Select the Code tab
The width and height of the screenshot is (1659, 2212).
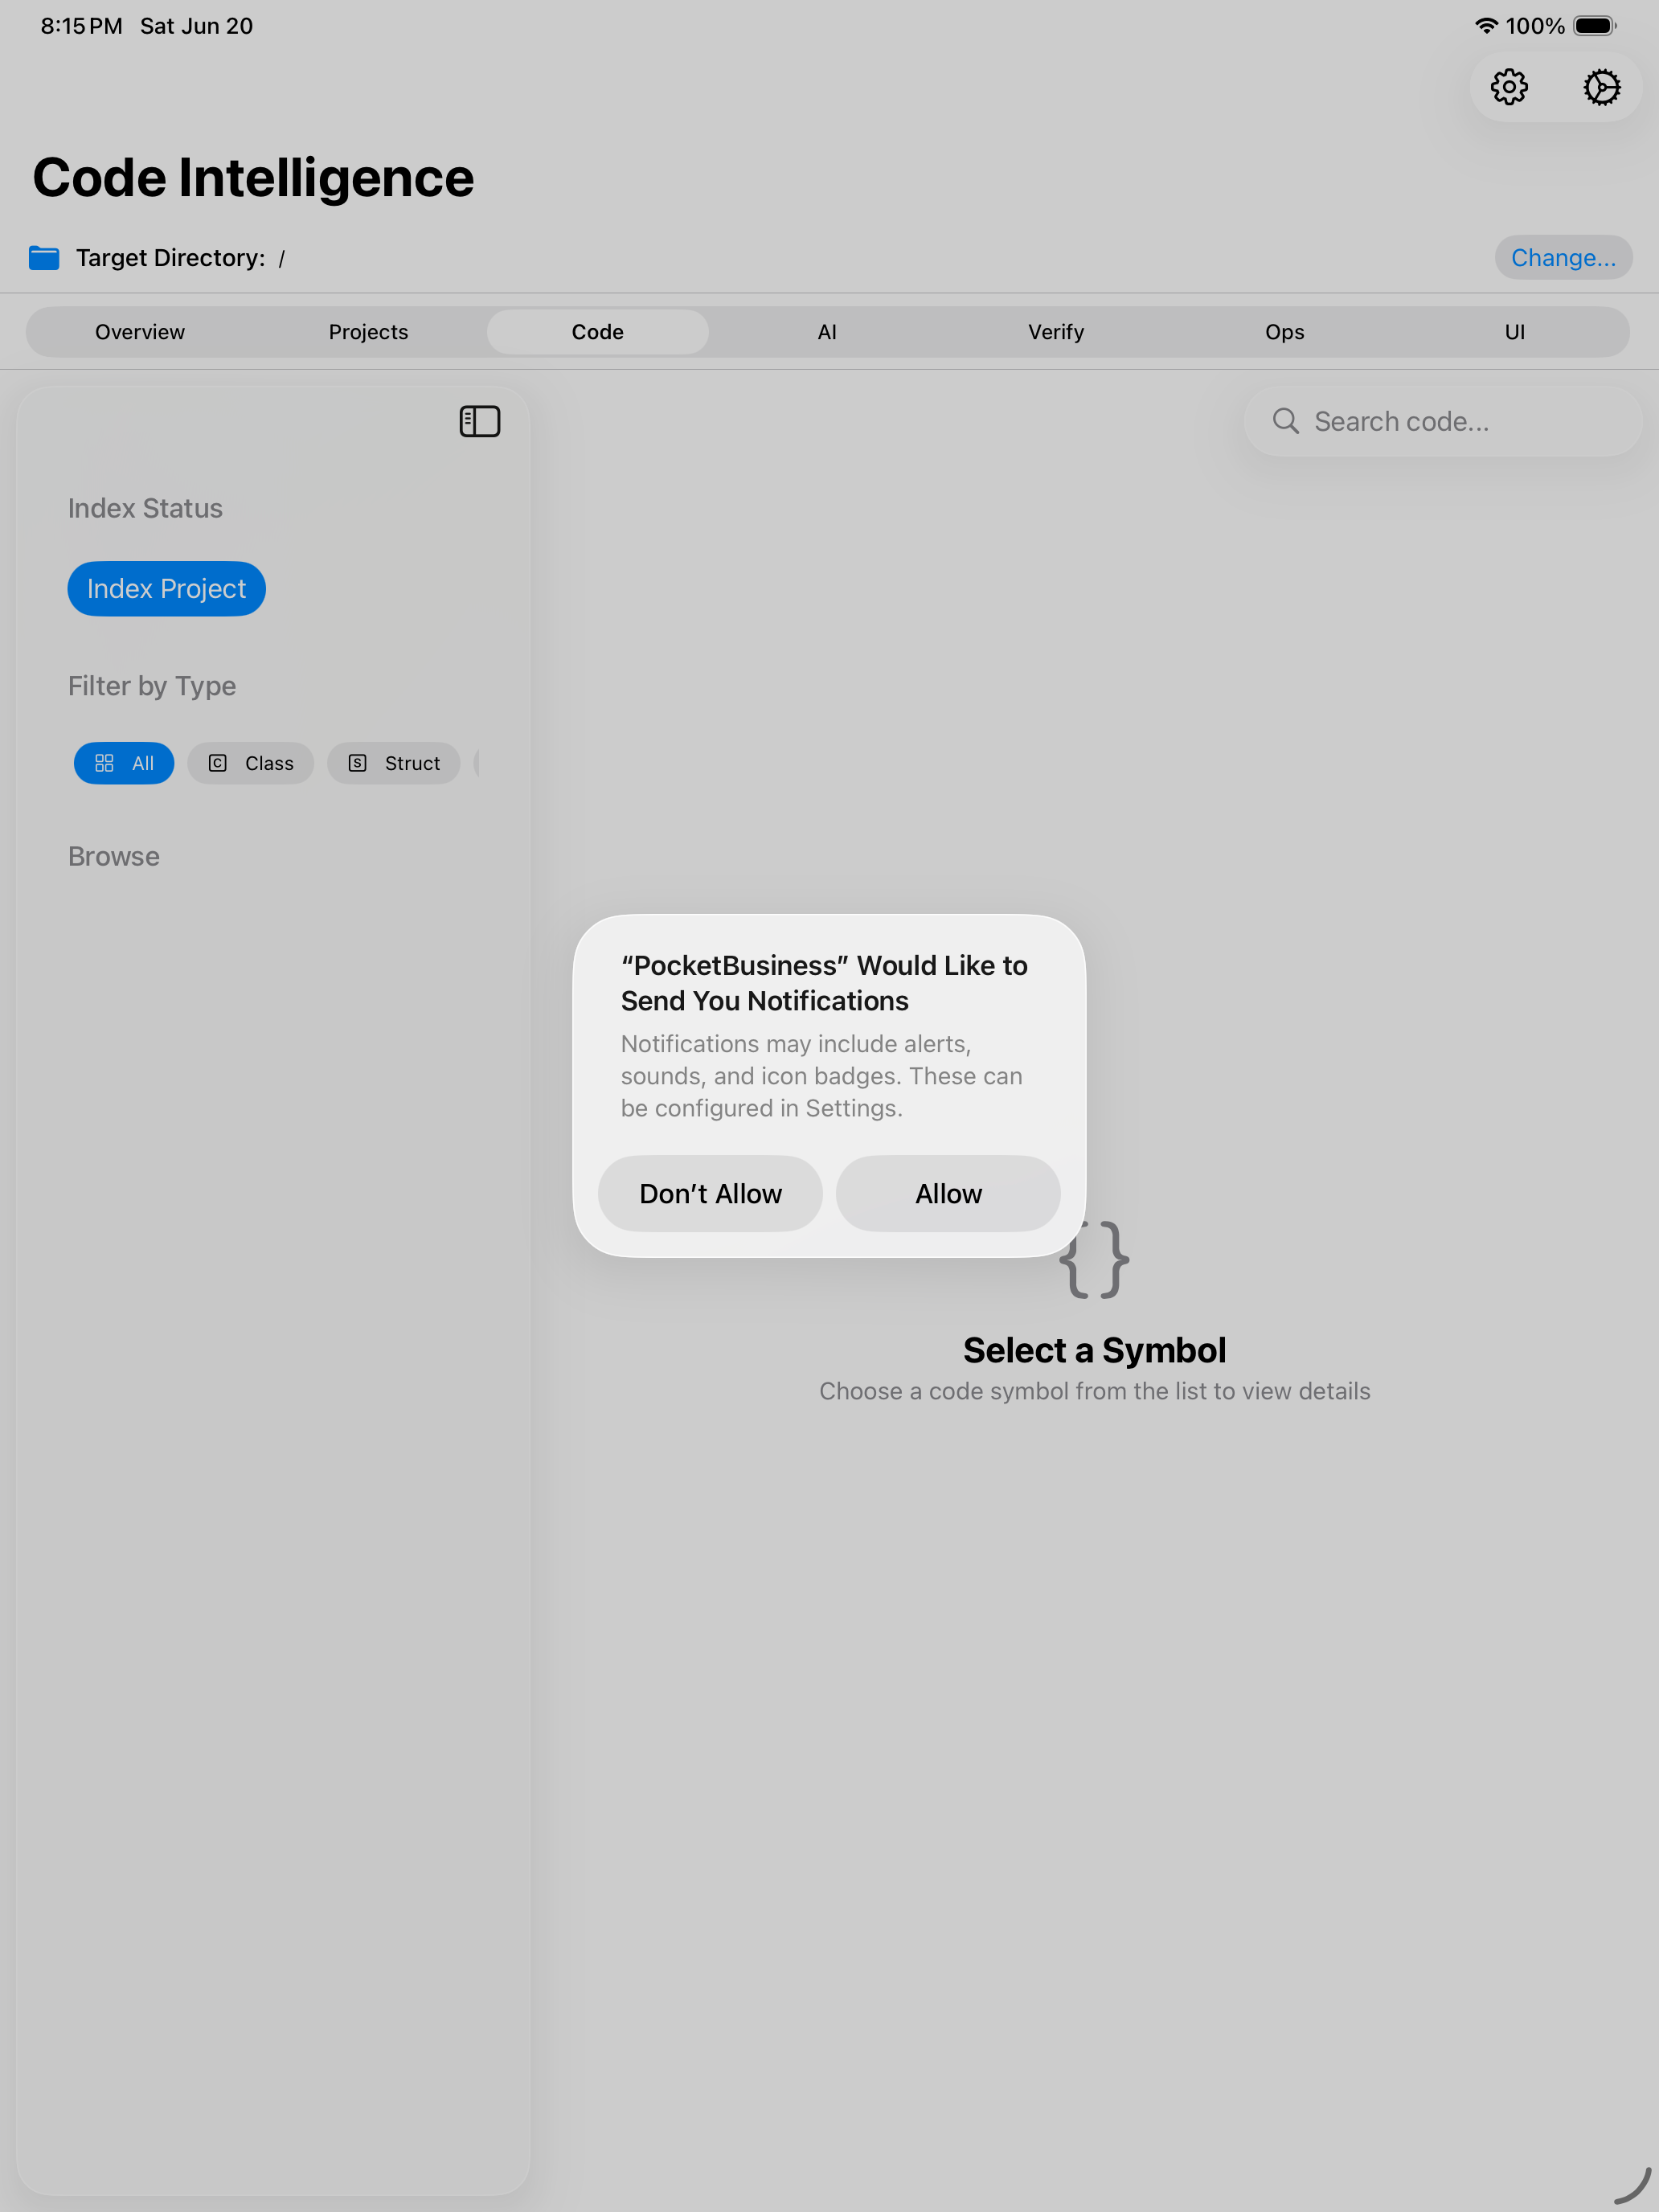598,332
